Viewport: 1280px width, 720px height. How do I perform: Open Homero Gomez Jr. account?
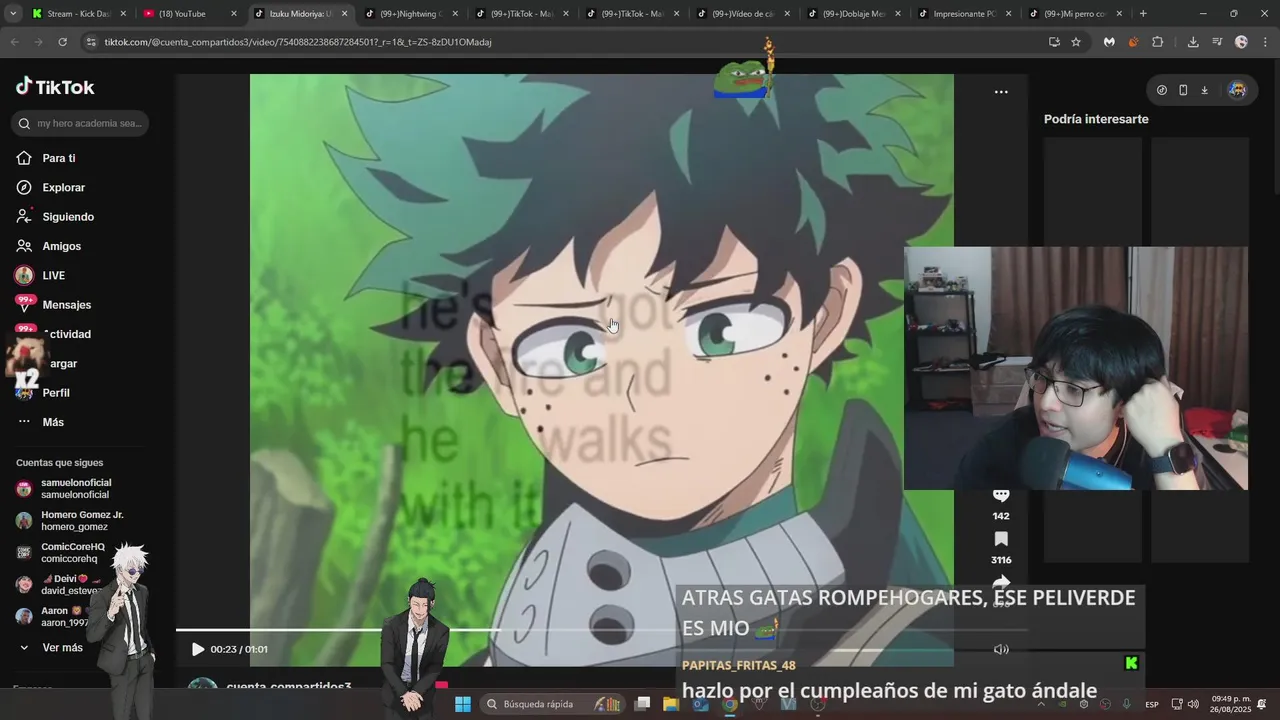[82, 520]
